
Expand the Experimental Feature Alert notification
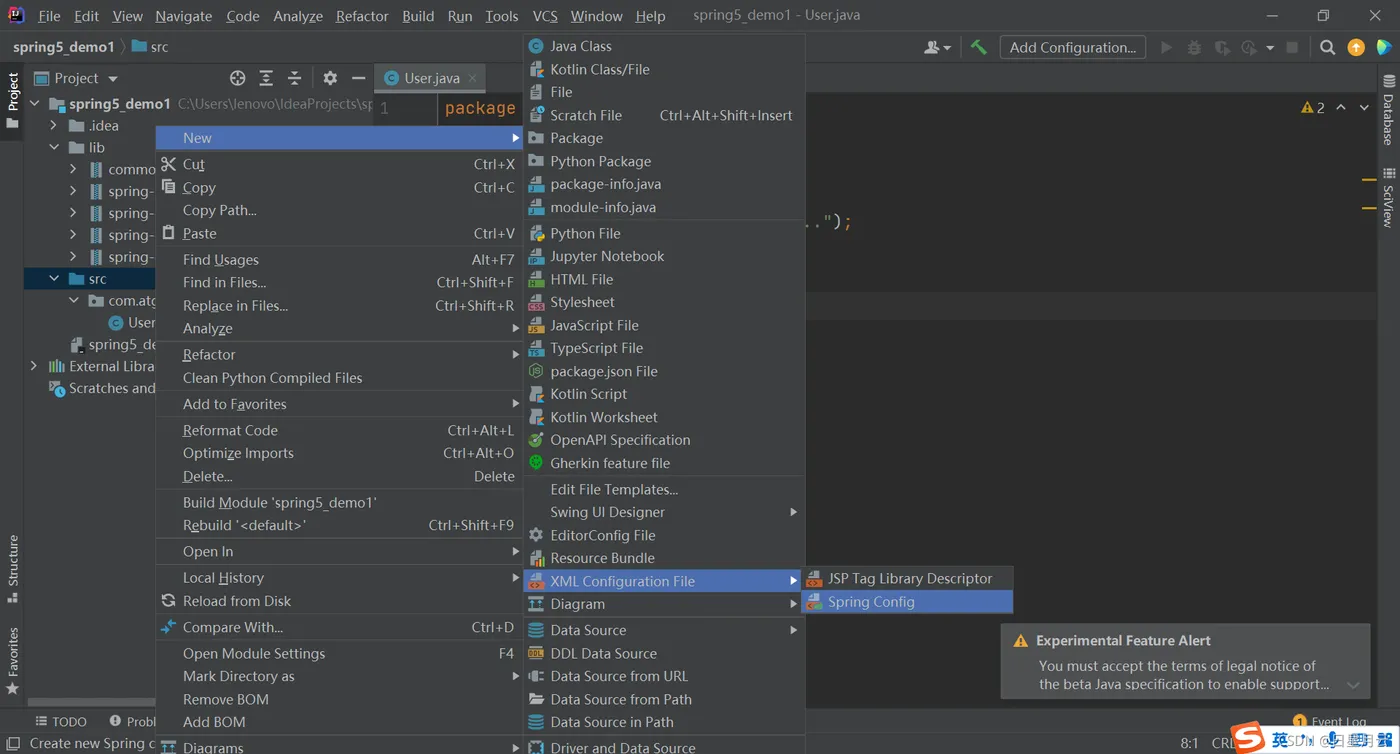click(1353, 685)
